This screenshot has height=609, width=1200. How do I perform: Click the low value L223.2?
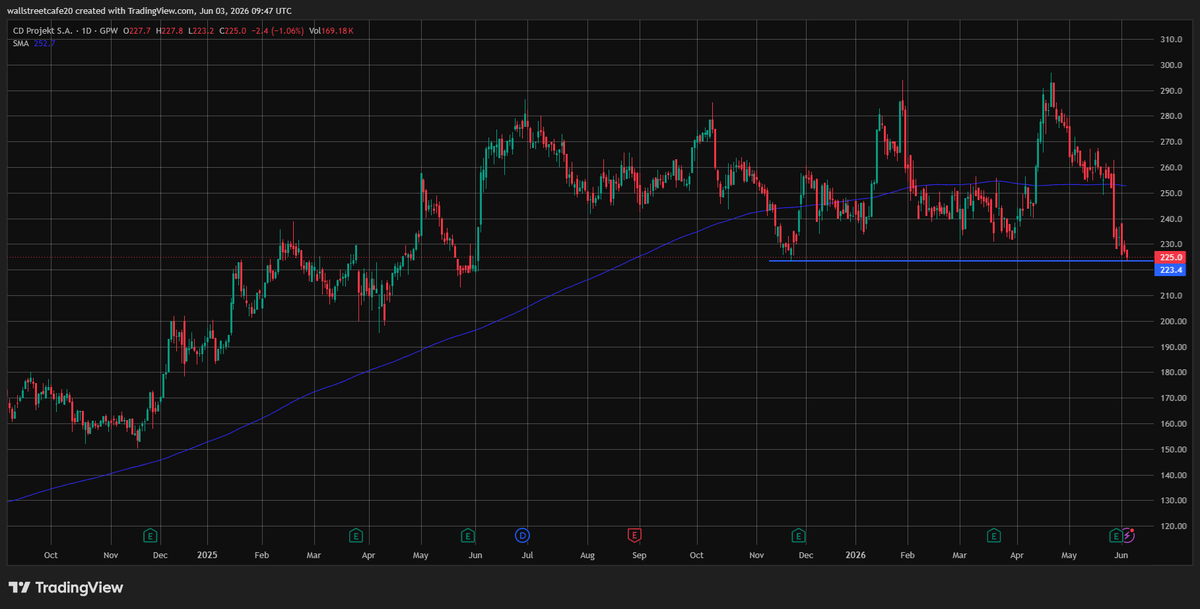(201, 31)
